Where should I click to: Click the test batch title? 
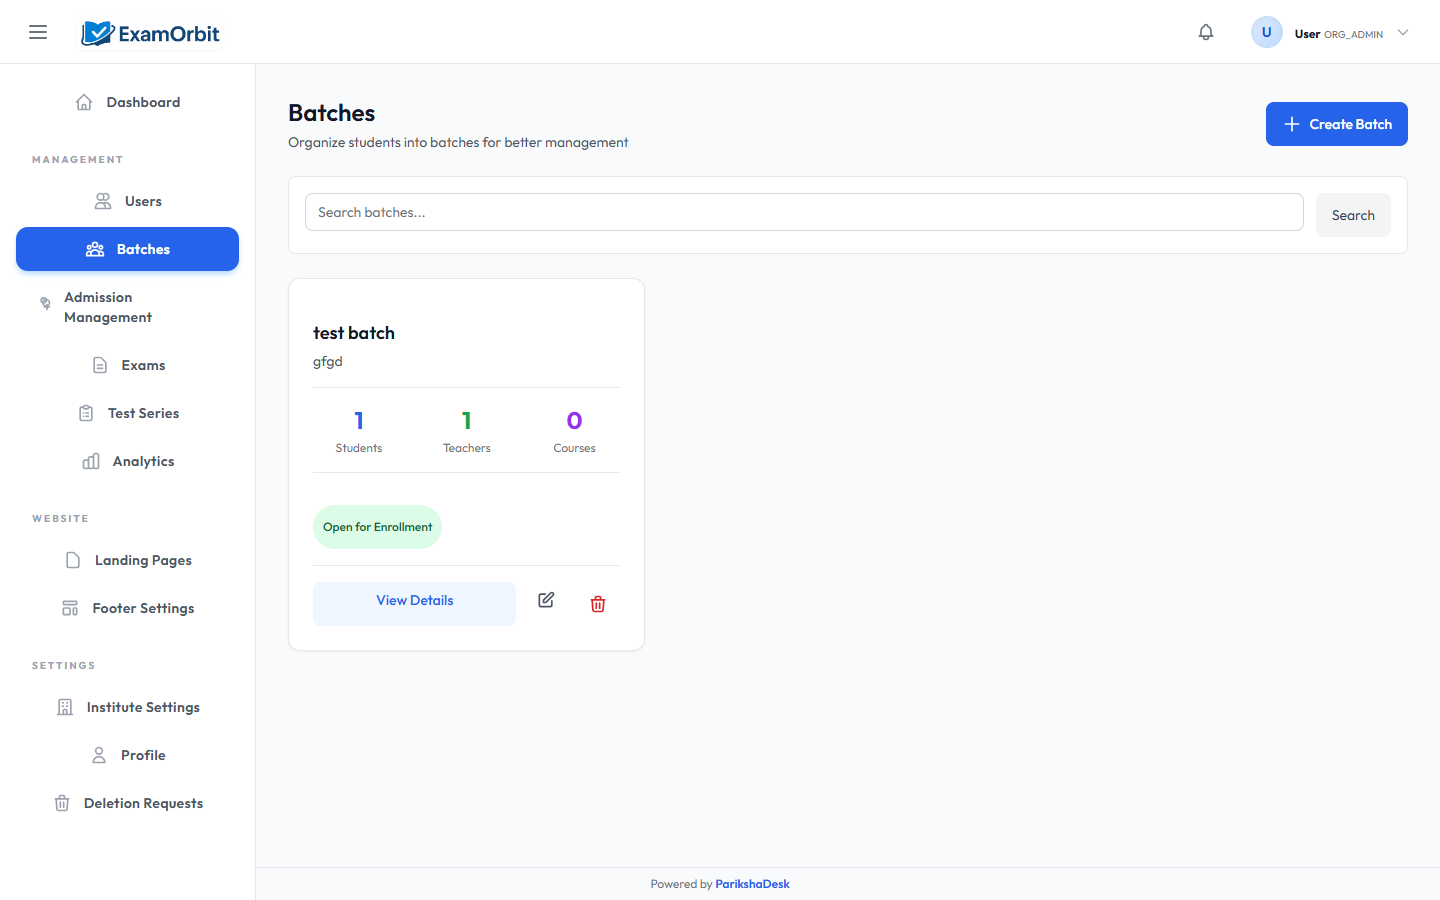click(354, 333)
